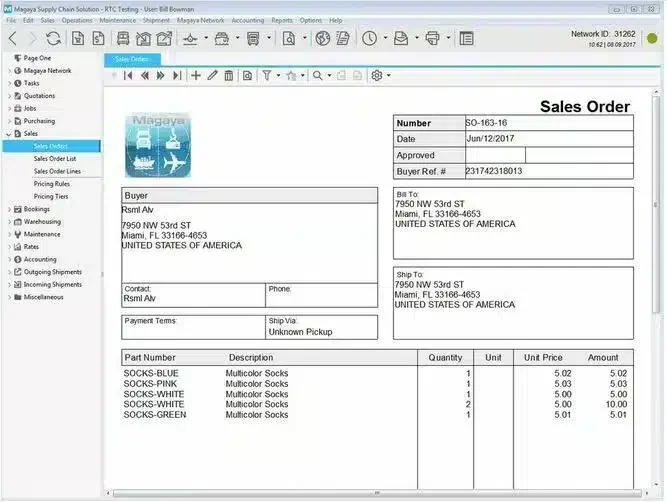Click the Refresh circular arrows icon
This screenshot has width=667, height=502.
[53, 39]
